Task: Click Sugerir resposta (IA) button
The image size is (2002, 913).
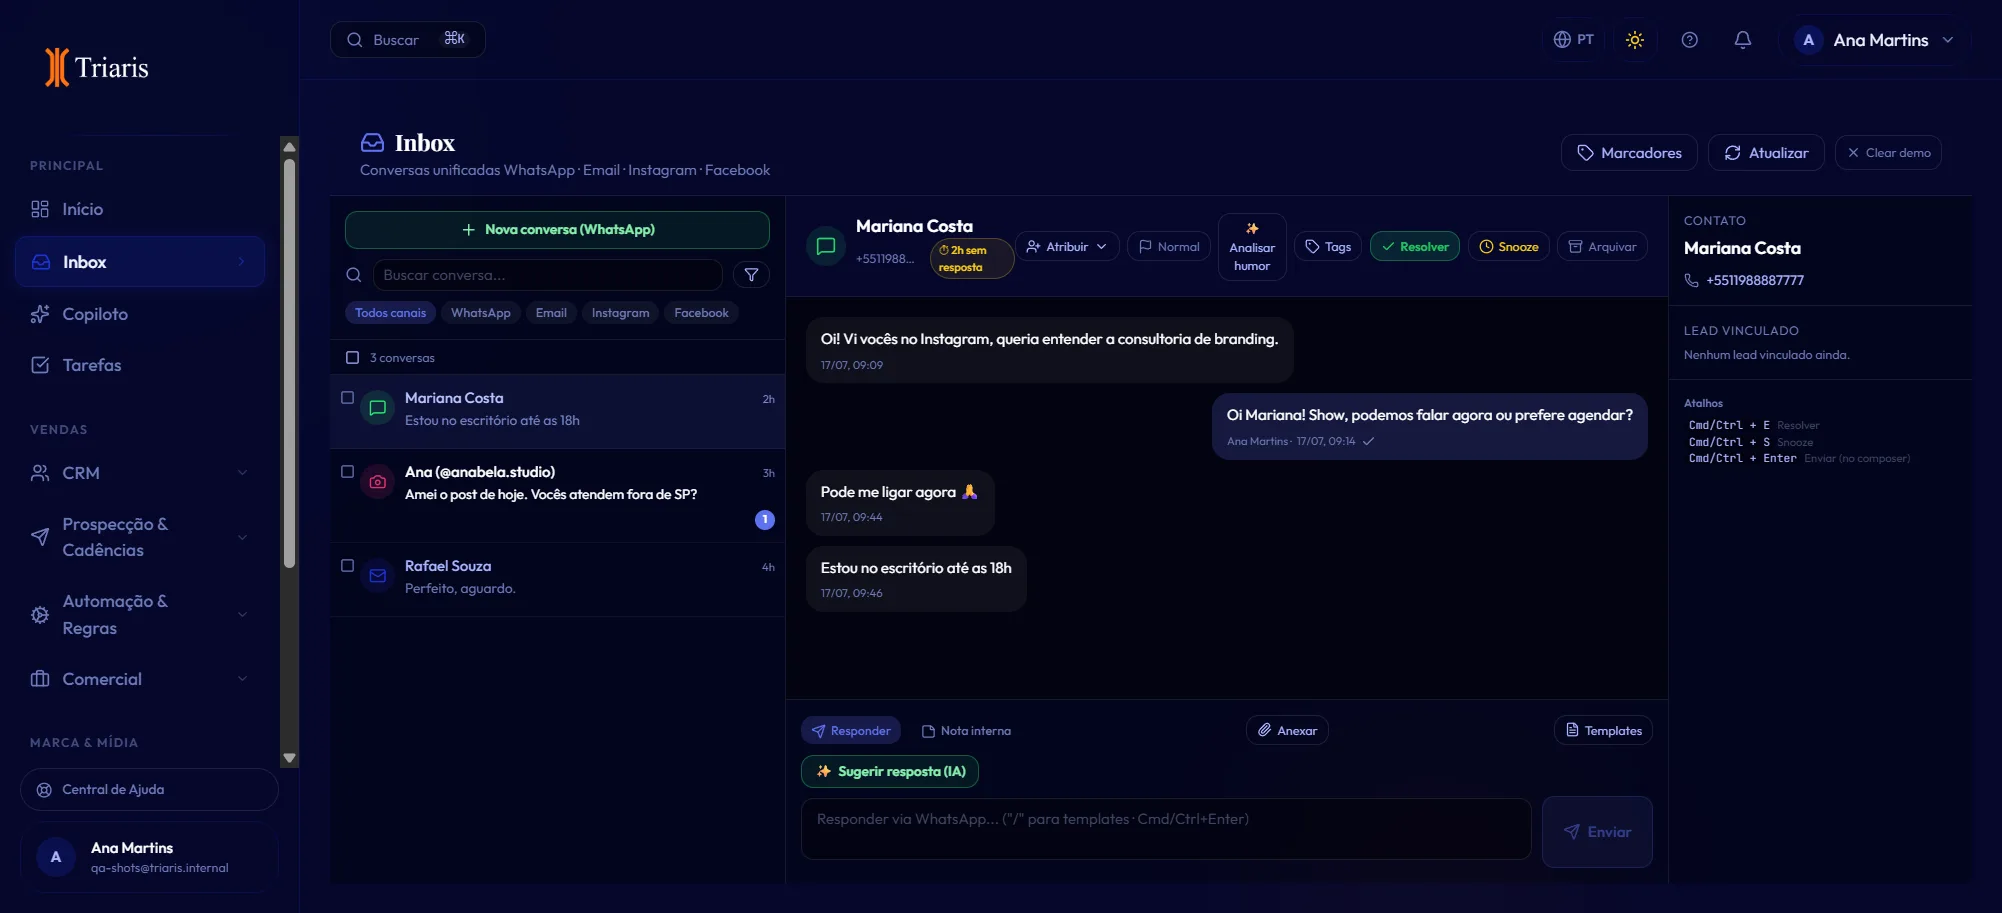Action: [890, 772]
